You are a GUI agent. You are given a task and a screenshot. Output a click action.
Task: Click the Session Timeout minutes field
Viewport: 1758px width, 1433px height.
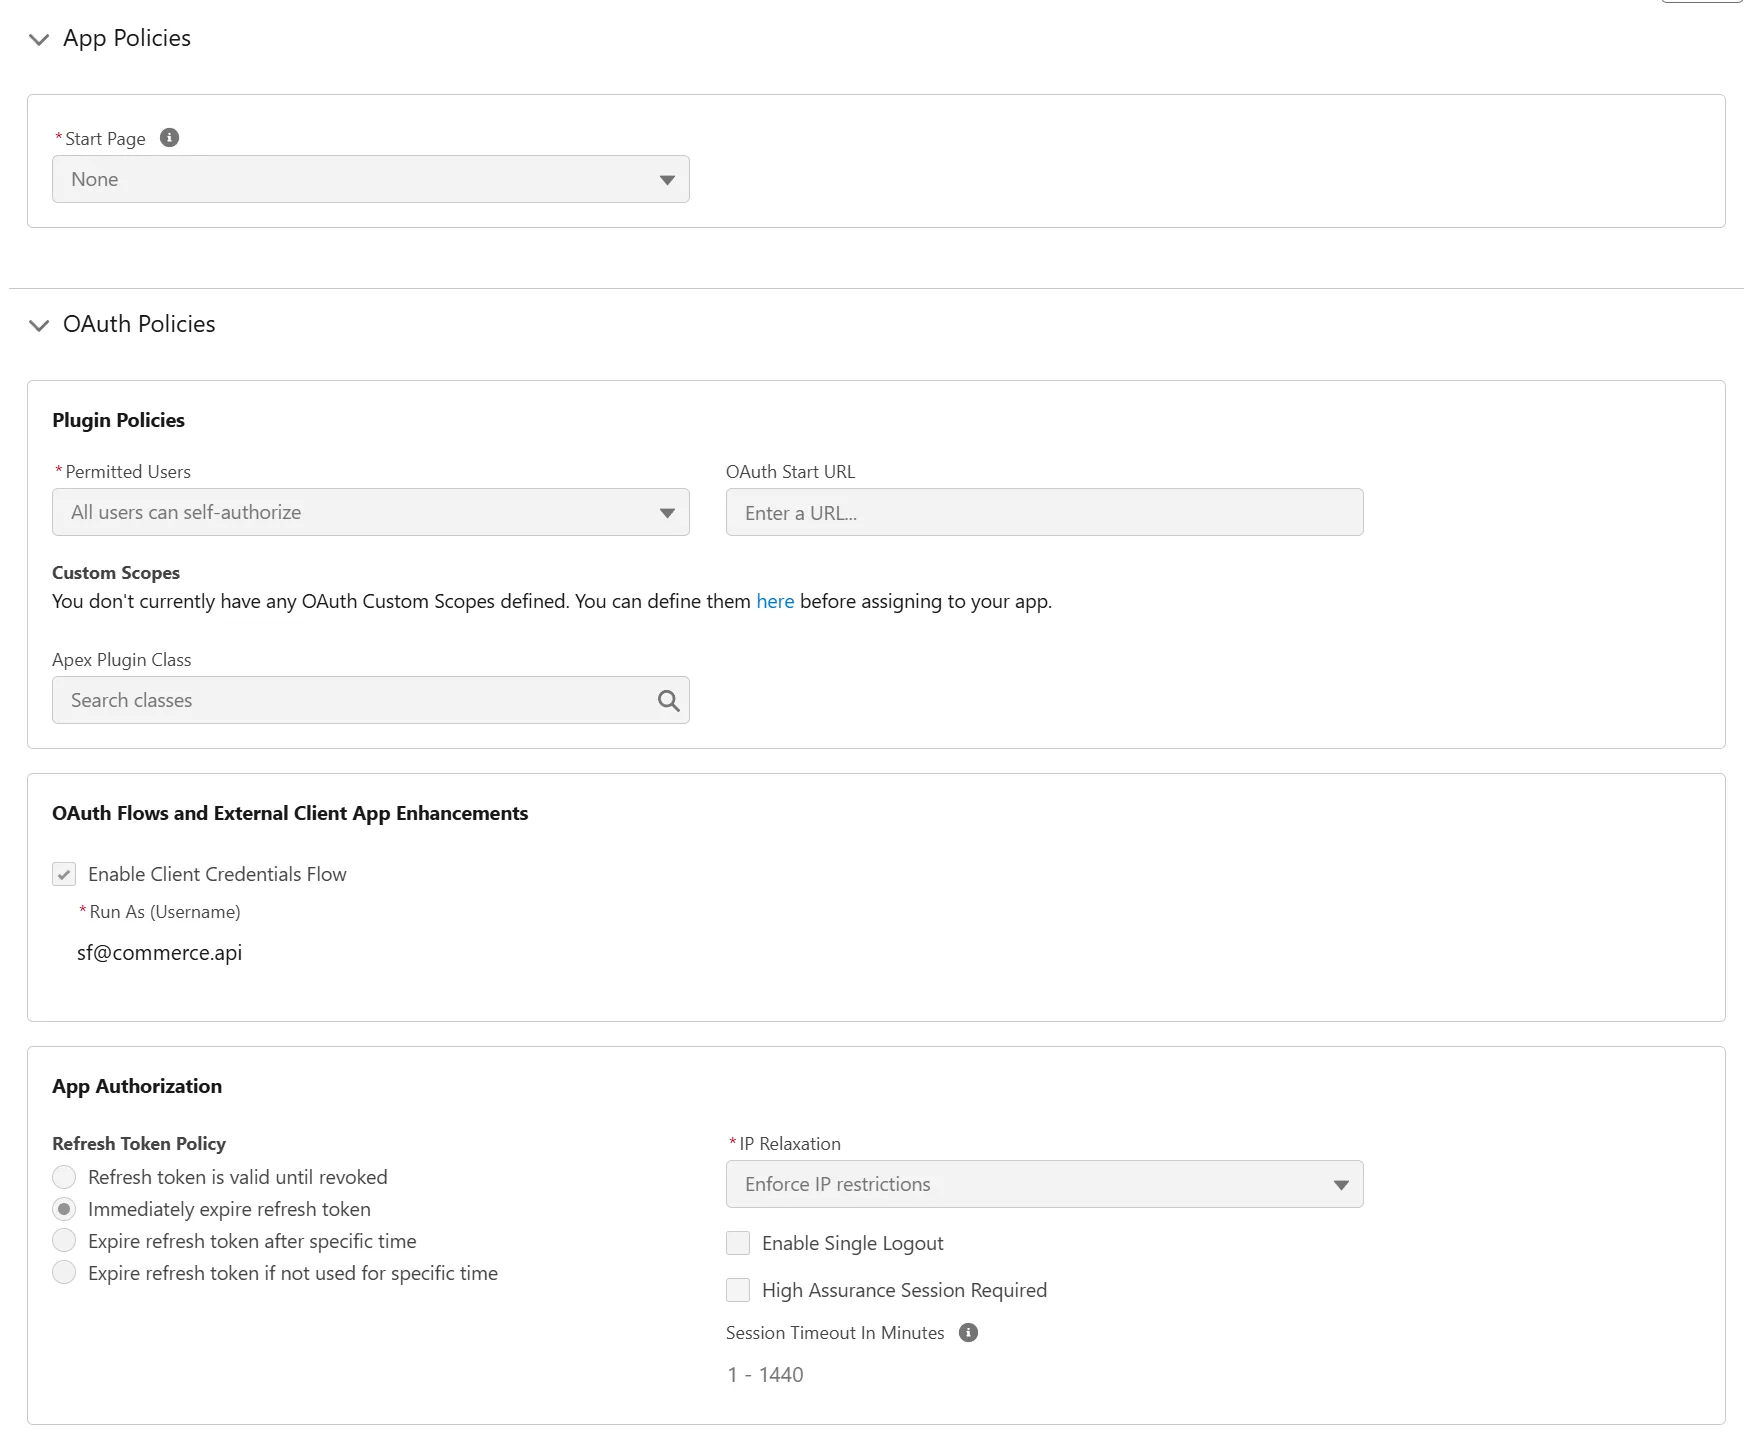point(766,1375)
